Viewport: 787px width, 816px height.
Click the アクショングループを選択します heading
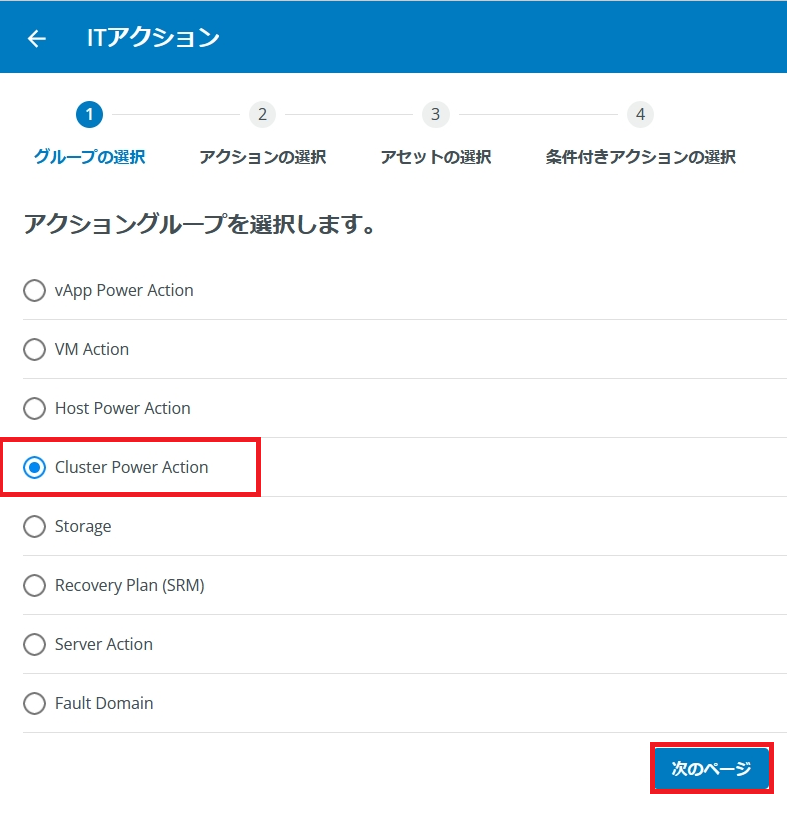tap(200, 224)
